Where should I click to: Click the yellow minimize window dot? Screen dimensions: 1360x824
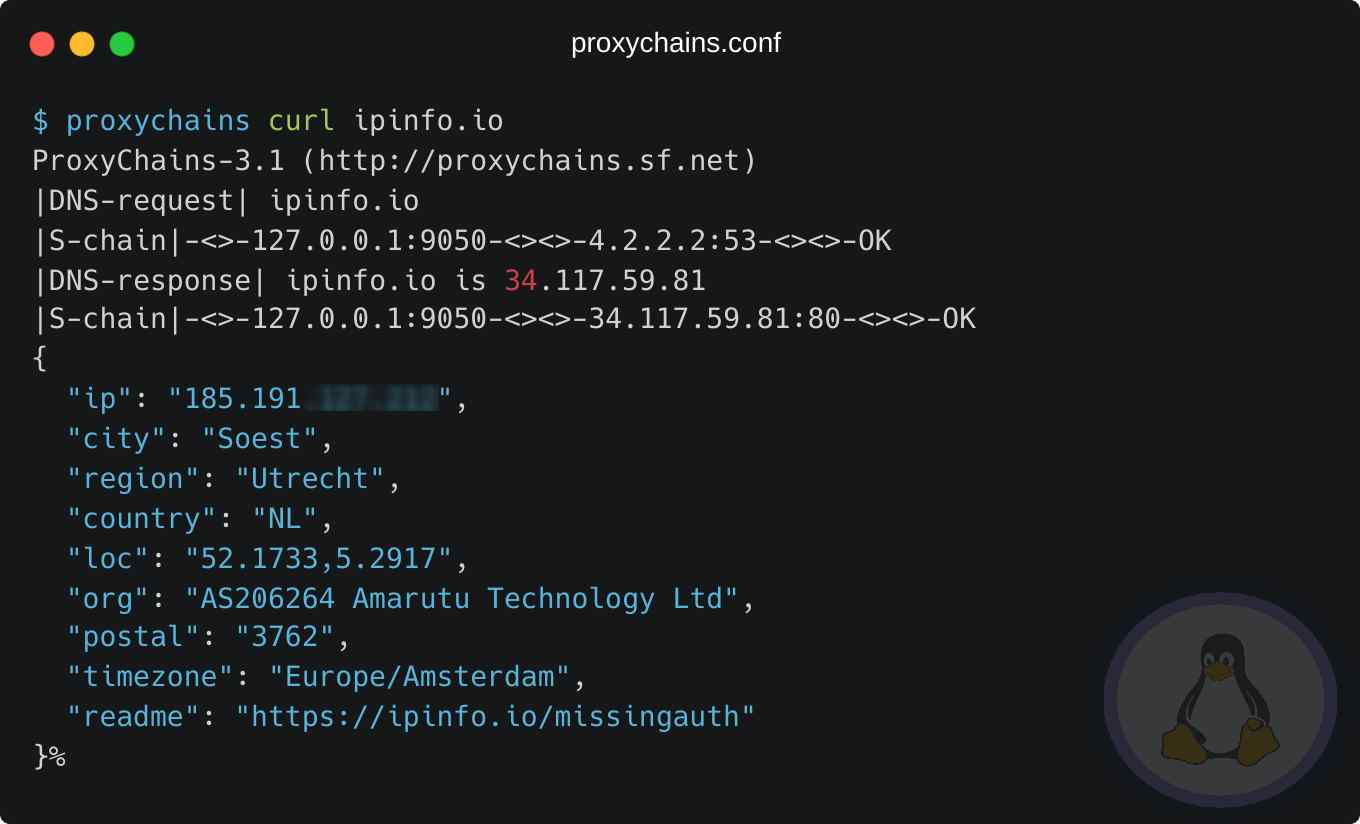[82, 44]
